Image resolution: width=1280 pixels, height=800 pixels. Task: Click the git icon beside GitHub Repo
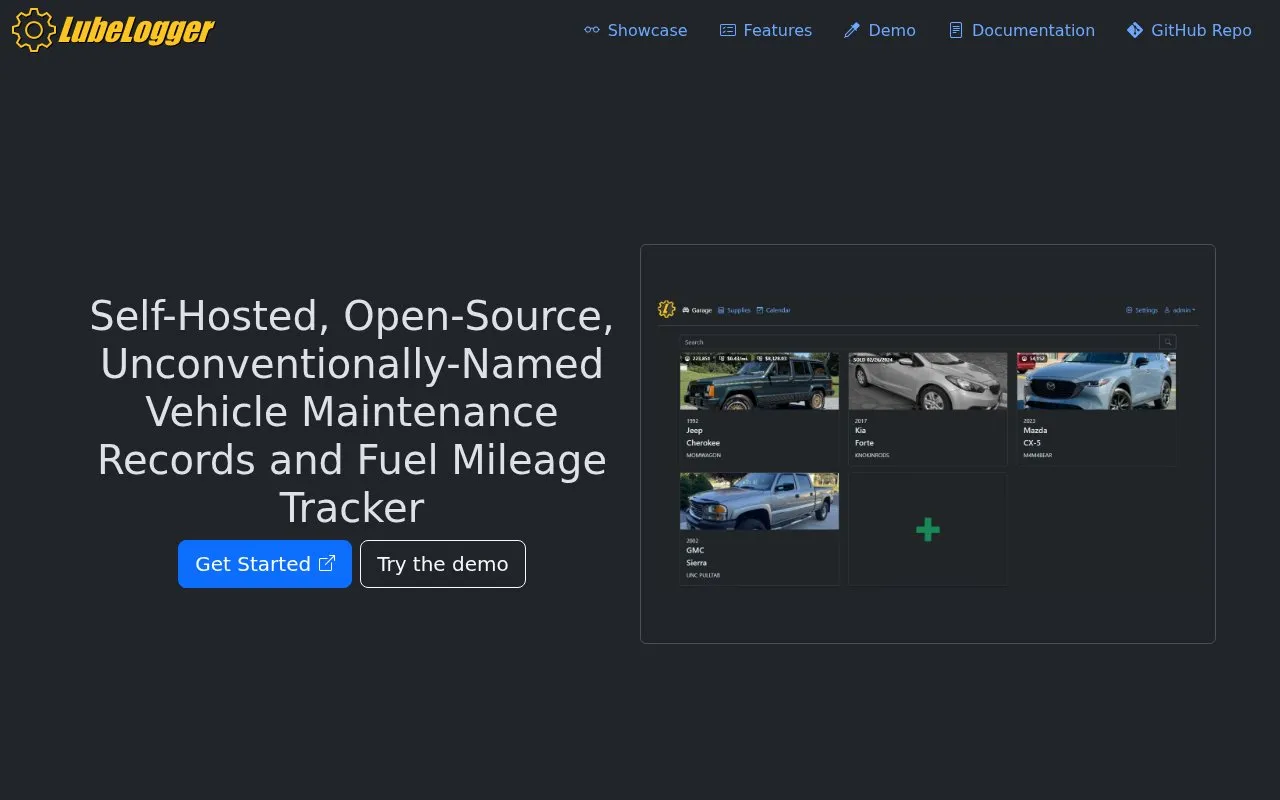click(1135, 30)
